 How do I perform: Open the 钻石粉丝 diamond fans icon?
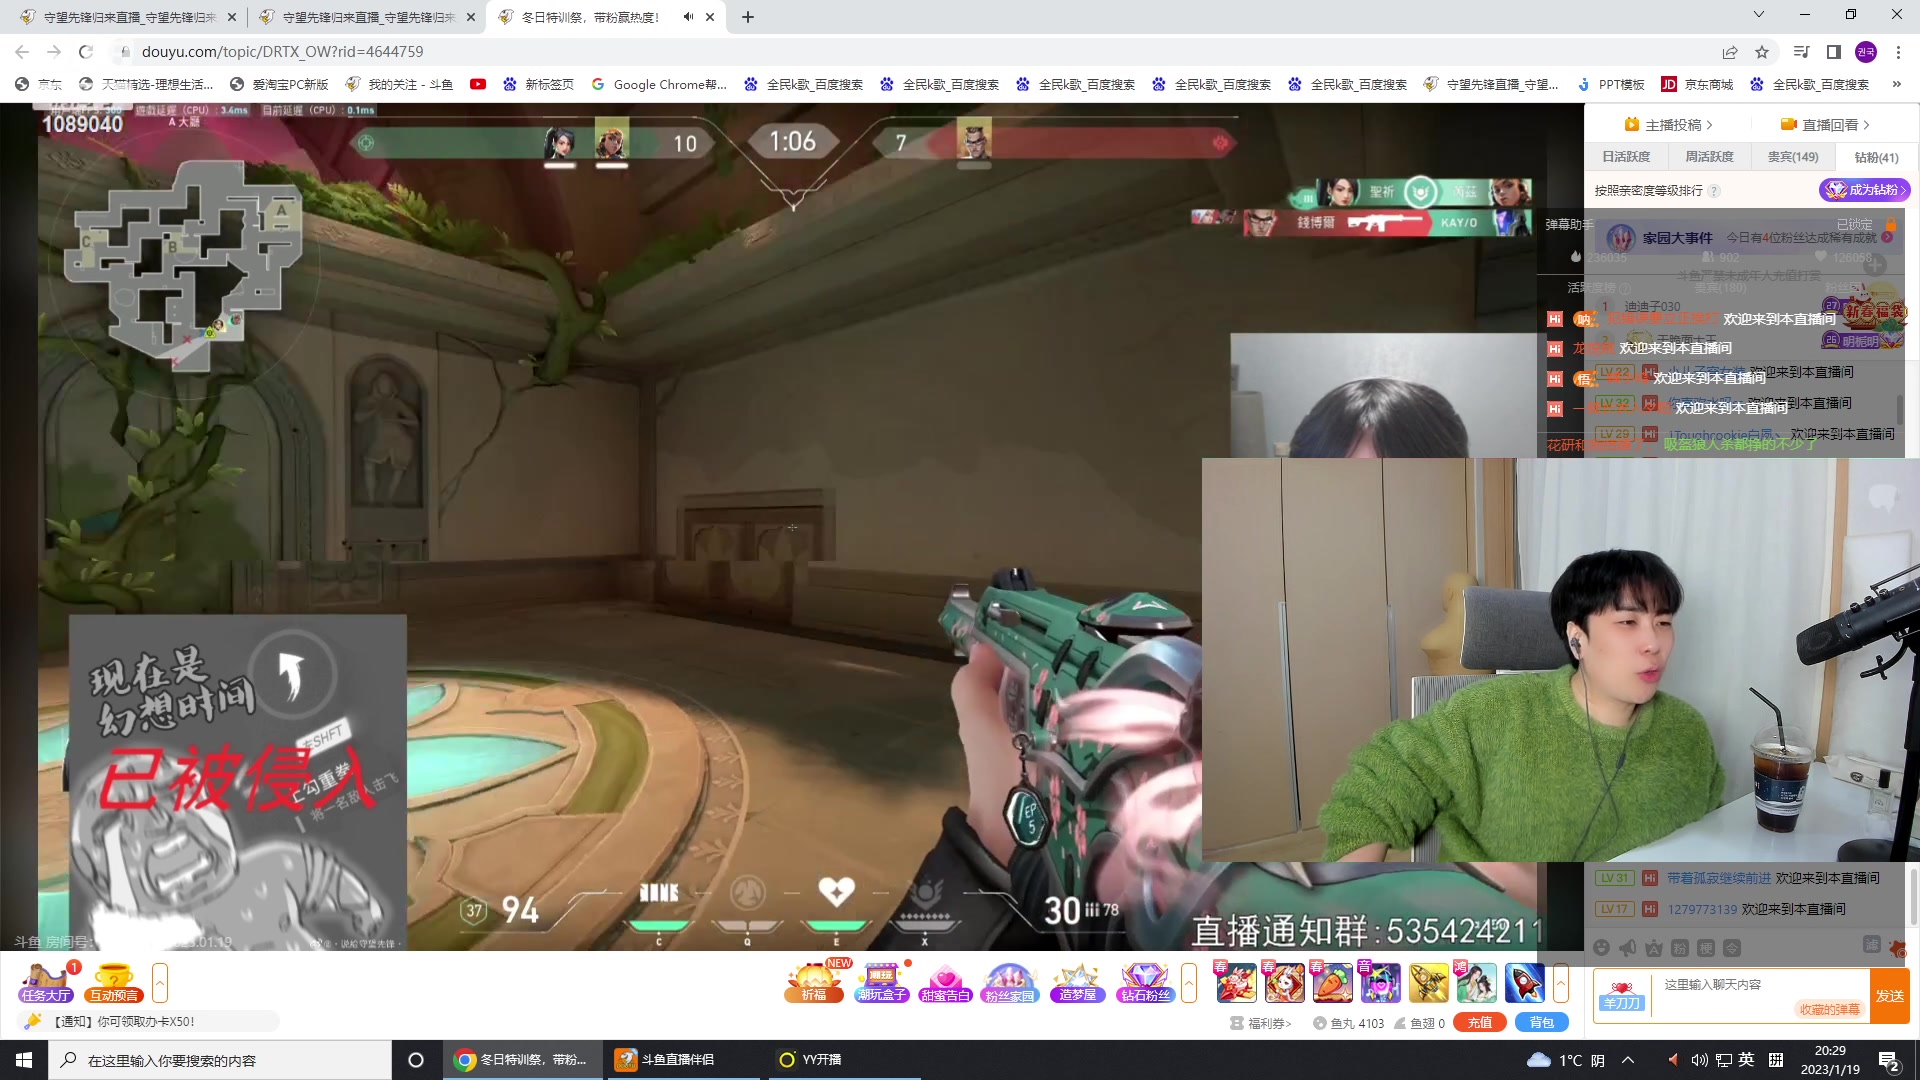pyautogui.click(x=1145, y=983)
